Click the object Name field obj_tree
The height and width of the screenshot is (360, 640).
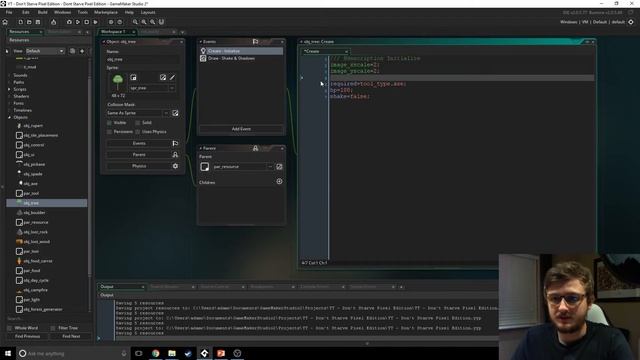pos(142,60)
